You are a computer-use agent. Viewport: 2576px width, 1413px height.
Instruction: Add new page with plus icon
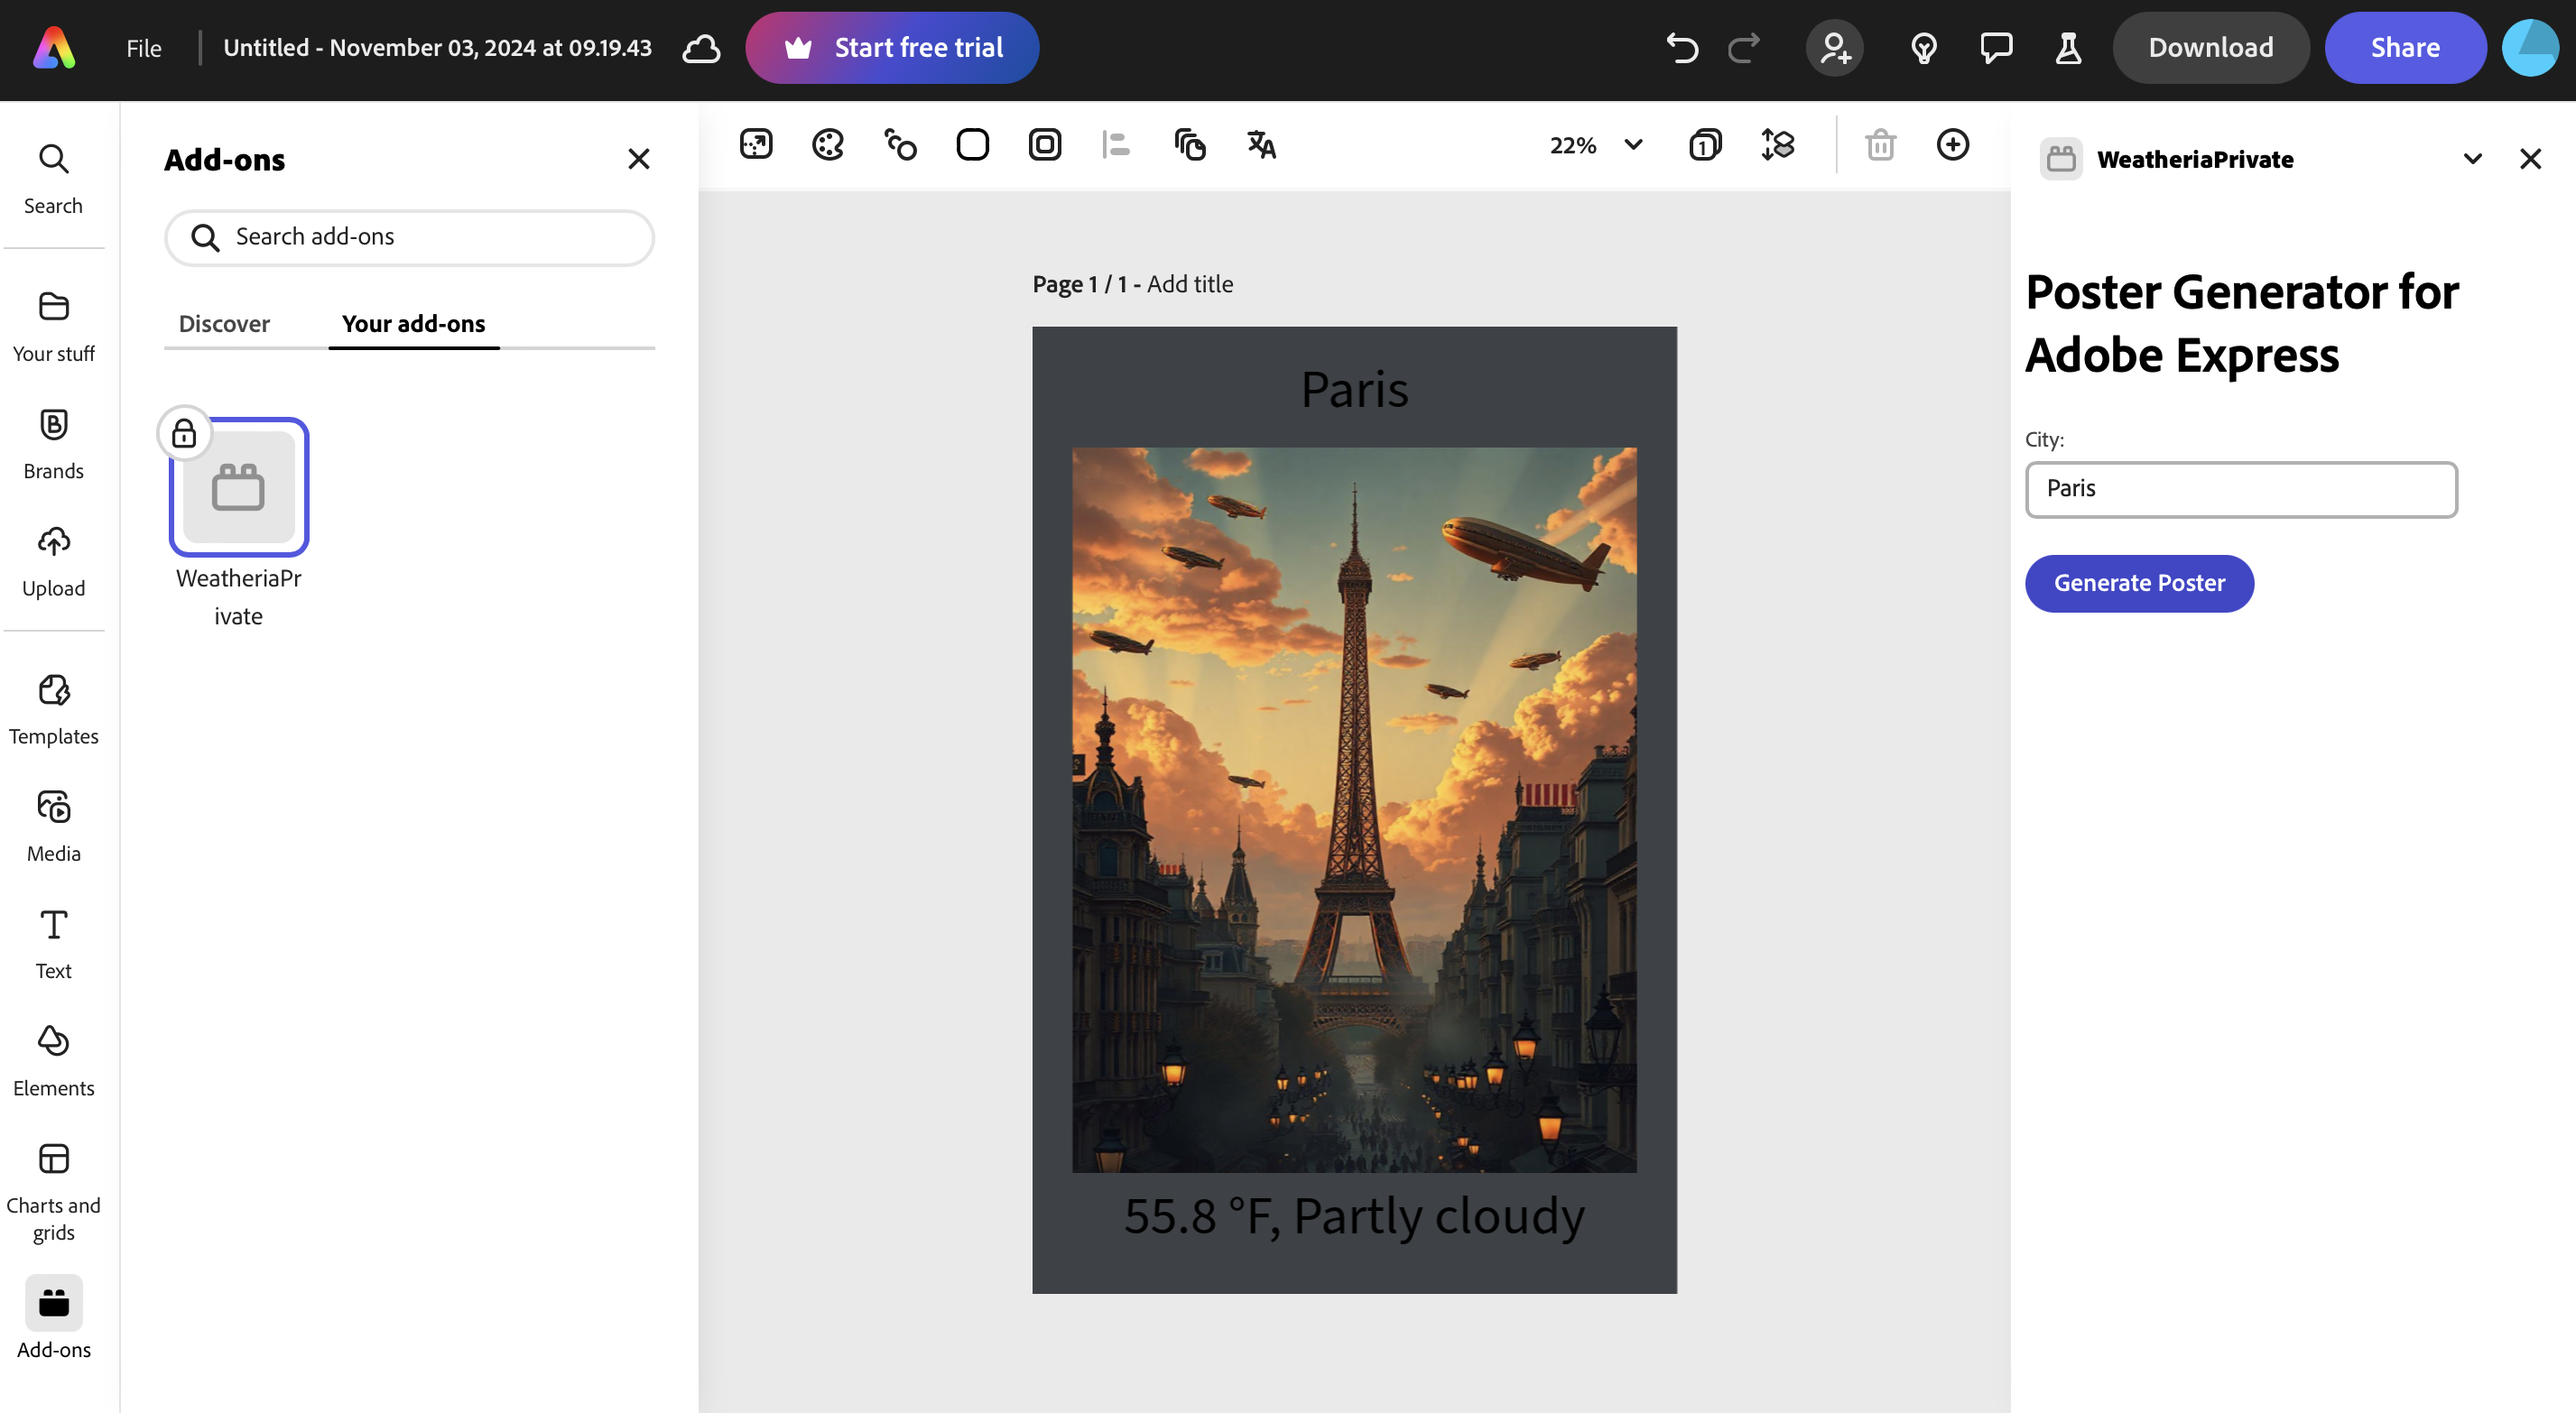[x=1952, y=145]
